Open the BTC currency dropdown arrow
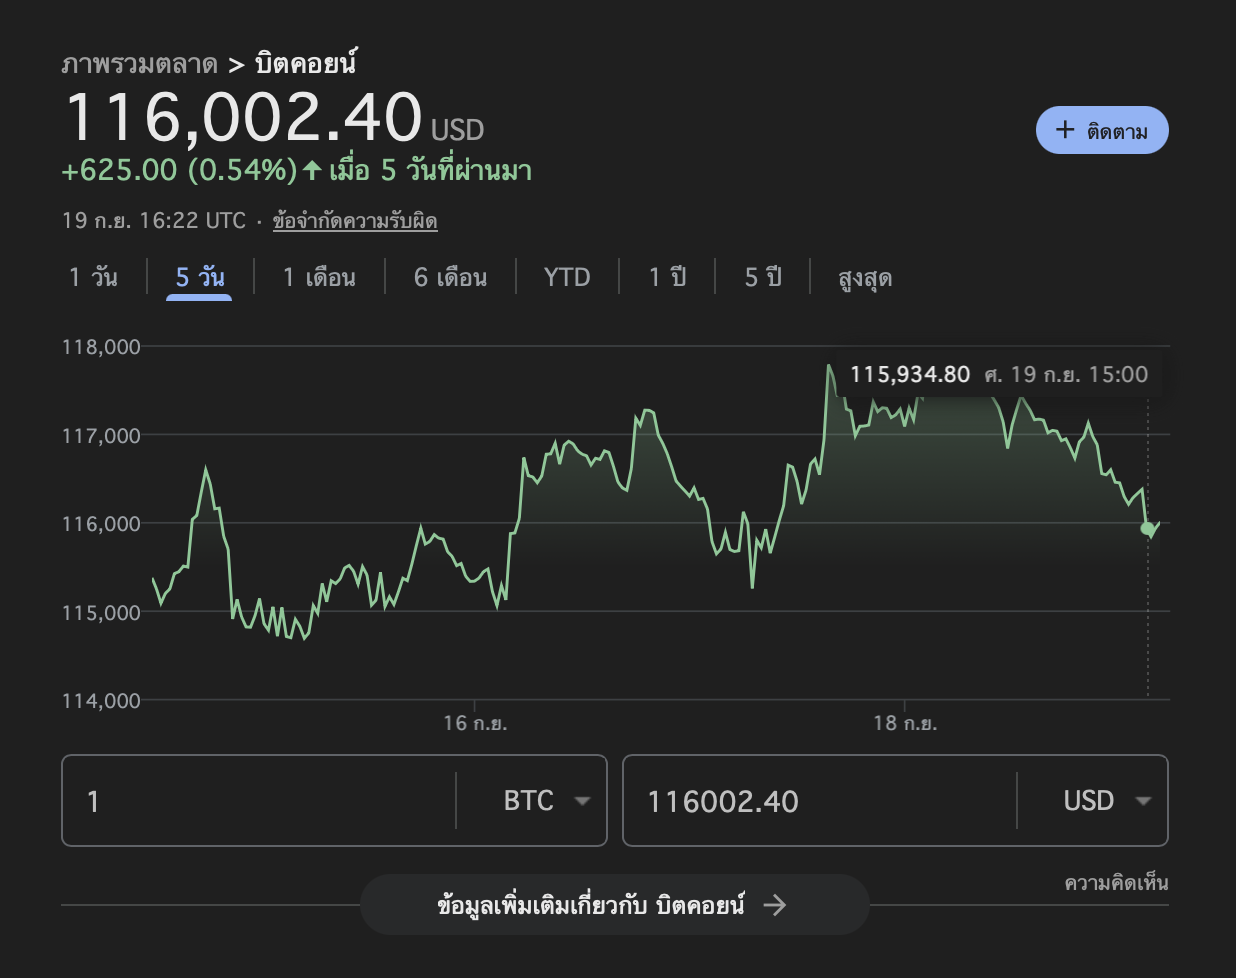1236x978 pixels. pyautogui.click(x=582, y=801)
